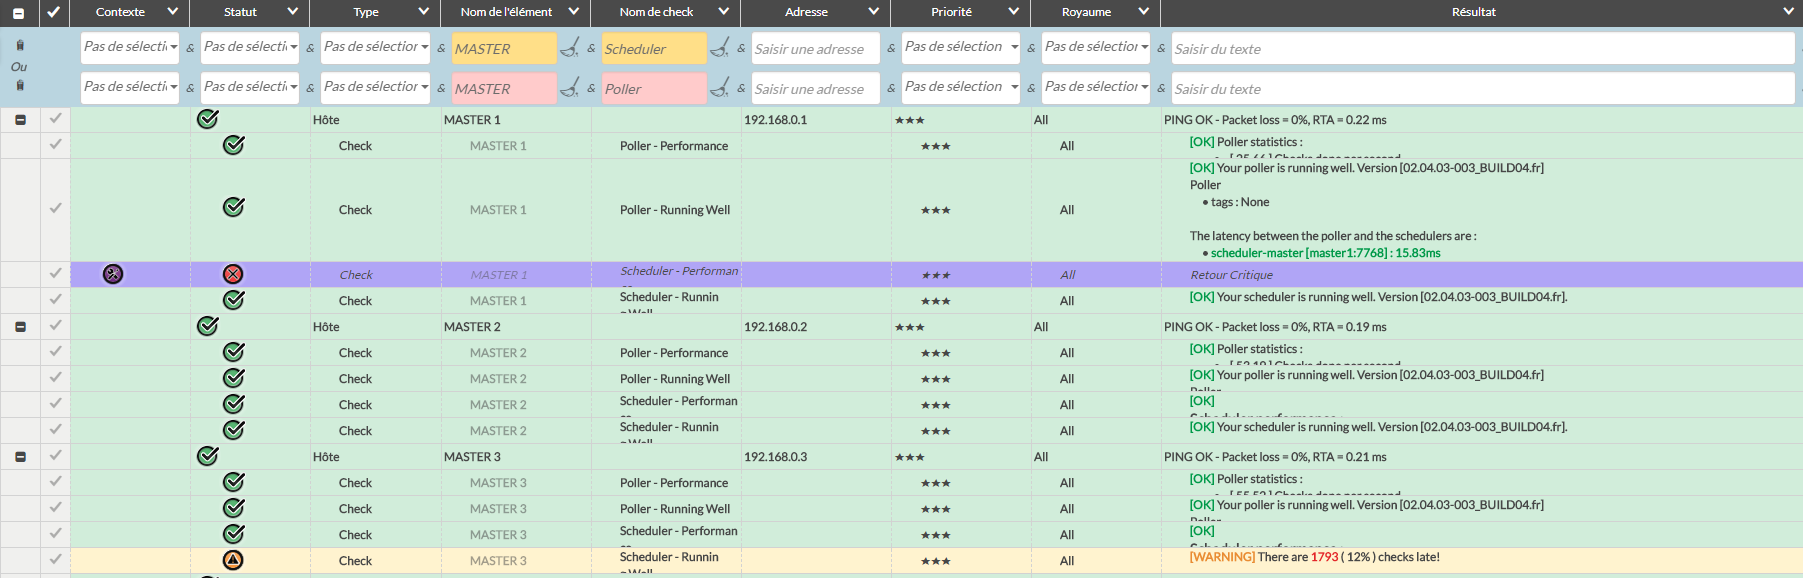Collapse the MASTER 2 host group
Viewport: 1803px width, 578px height.
(x=20, y=327)
